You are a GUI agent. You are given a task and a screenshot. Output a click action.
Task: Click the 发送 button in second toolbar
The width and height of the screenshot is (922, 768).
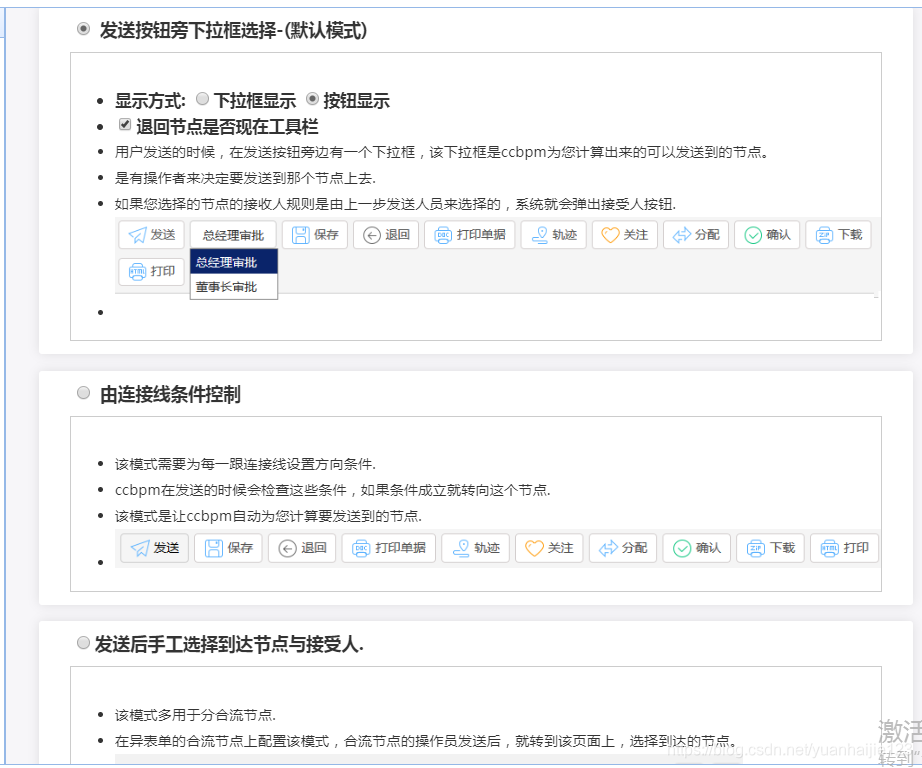(153, 547)
